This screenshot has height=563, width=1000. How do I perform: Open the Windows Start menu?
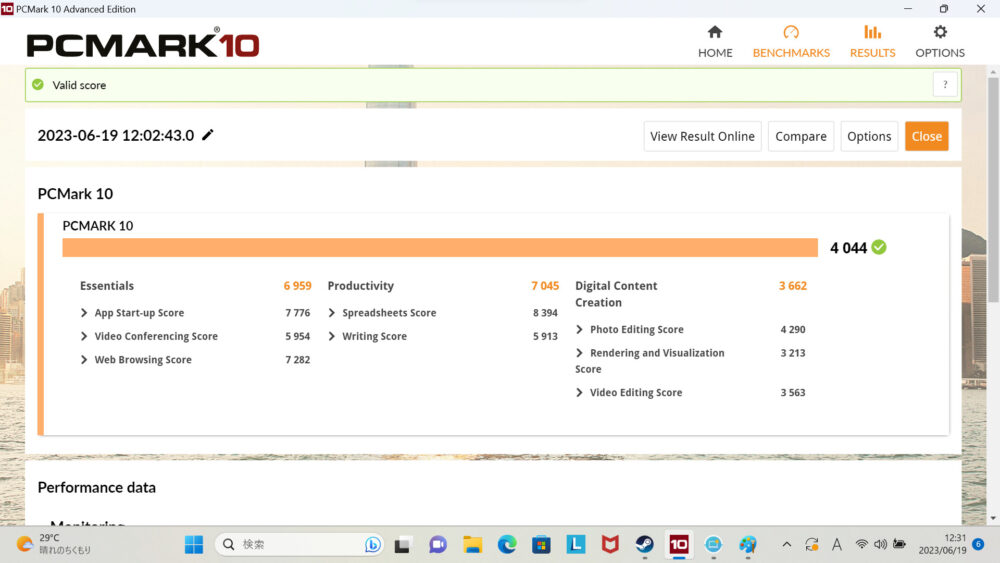[194, 545]
